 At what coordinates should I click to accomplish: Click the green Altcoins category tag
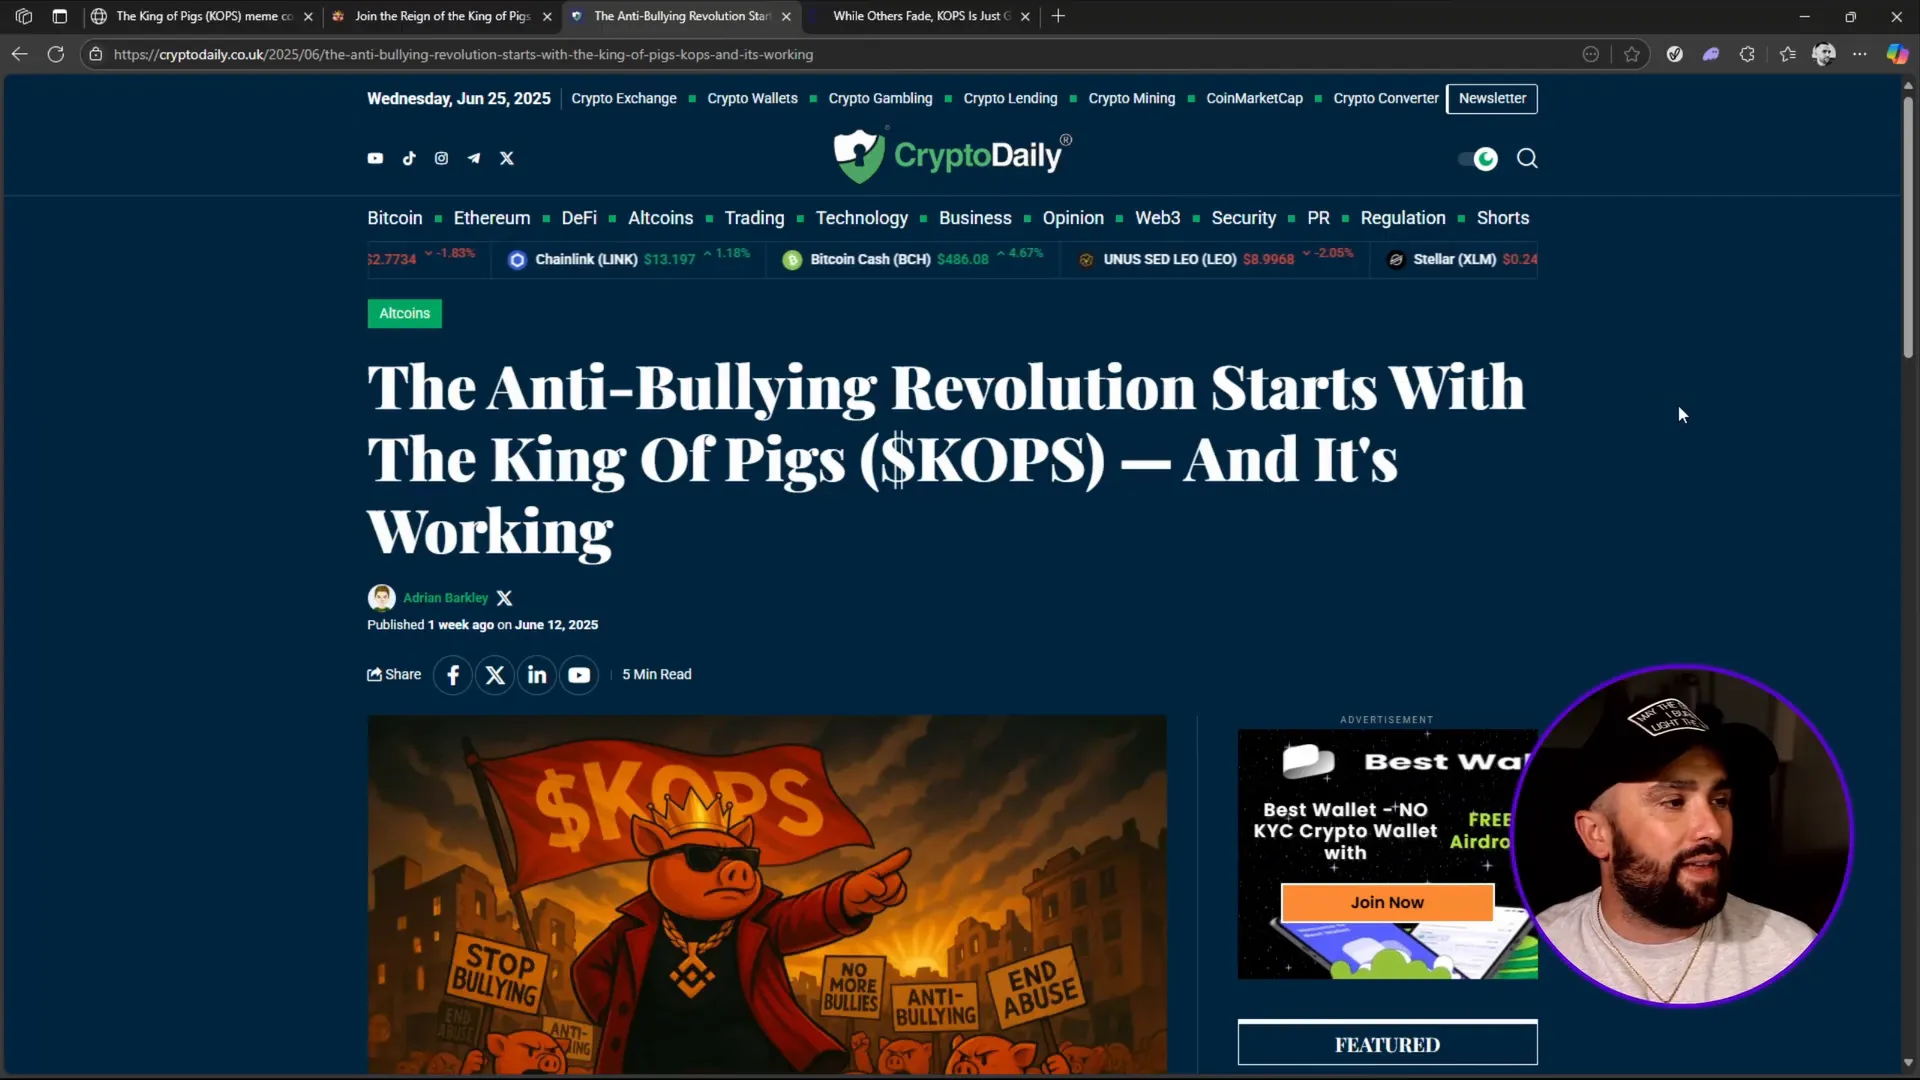pos(405,314)
